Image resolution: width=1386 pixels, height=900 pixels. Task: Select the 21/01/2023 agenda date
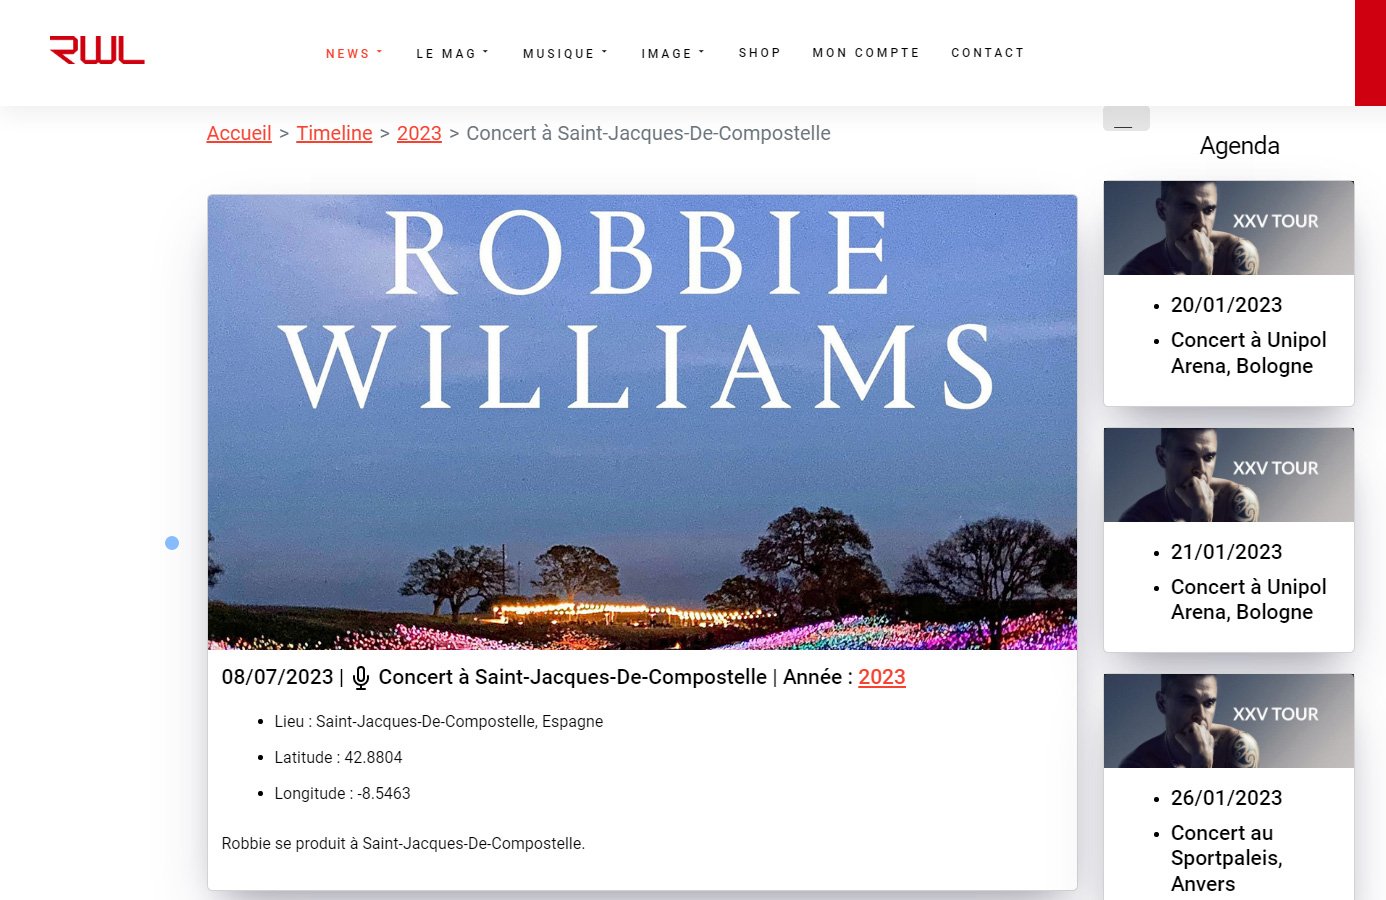(x=1226, y=552)
